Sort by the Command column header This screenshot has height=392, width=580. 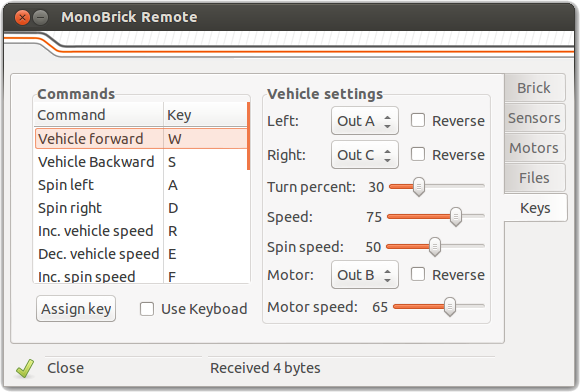click(x=98, y=115)
